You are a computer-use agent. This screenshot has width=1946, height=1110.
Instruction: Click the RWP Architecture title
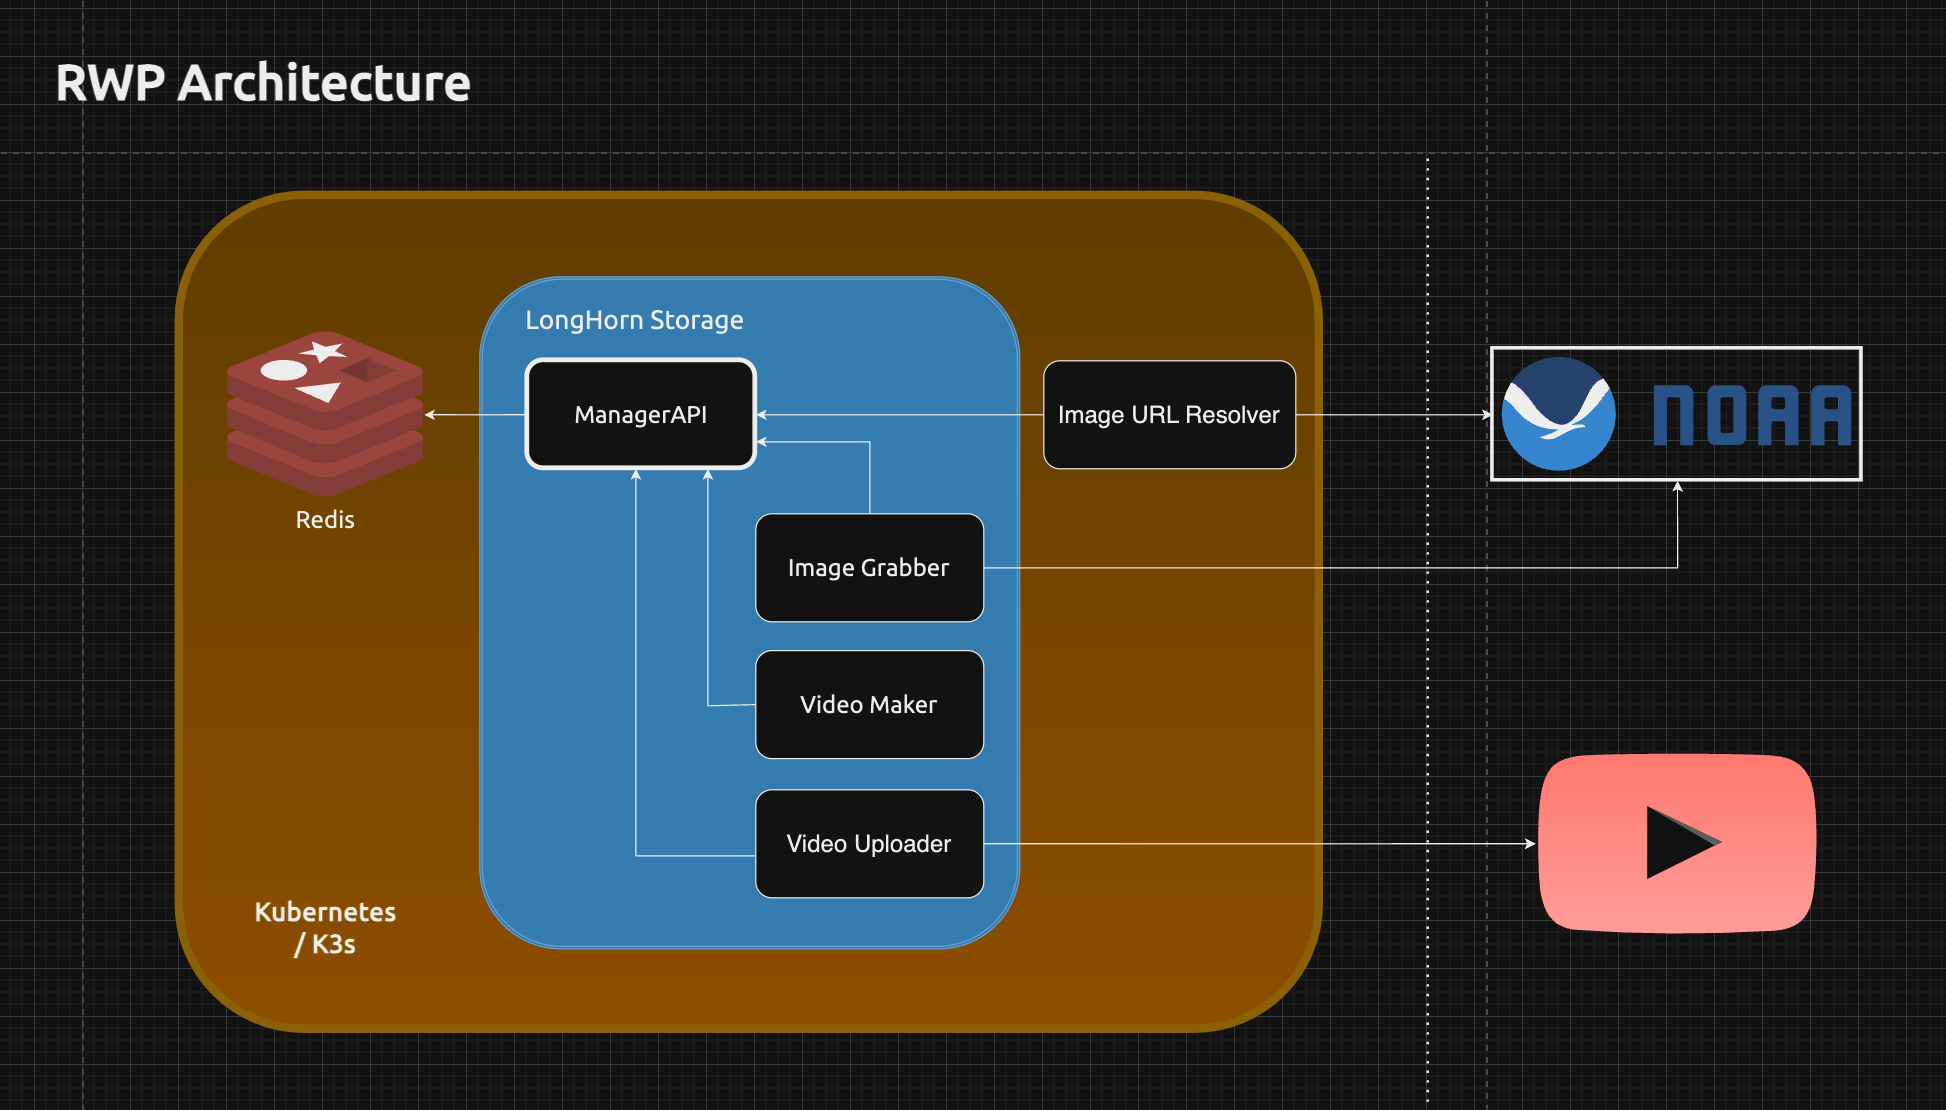click(x=263, y=83)
